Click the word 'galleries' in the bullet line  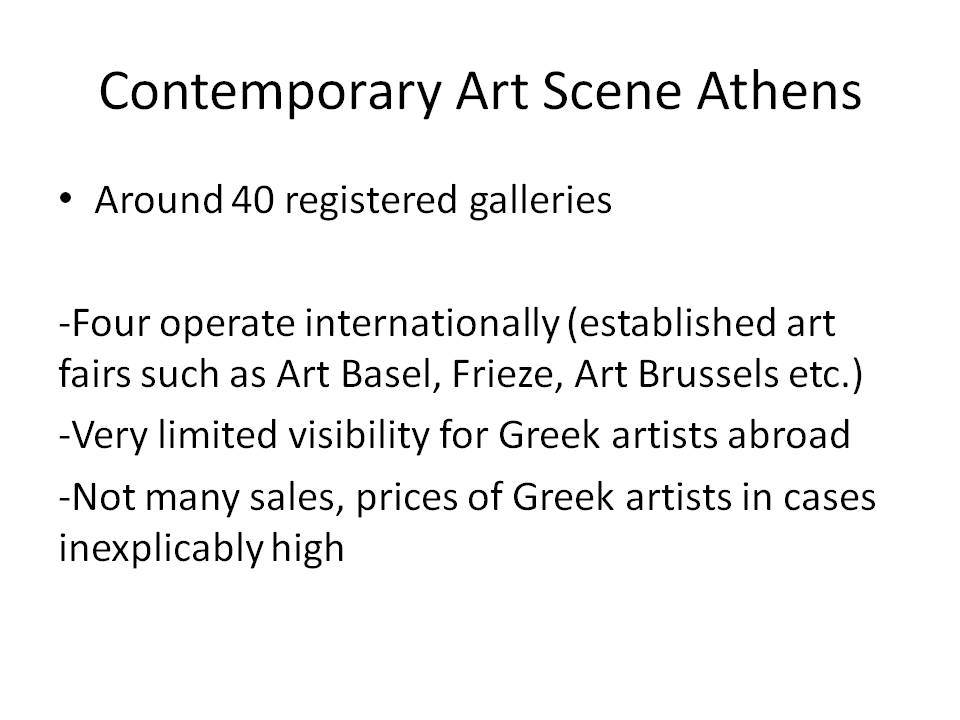[541, 201]
